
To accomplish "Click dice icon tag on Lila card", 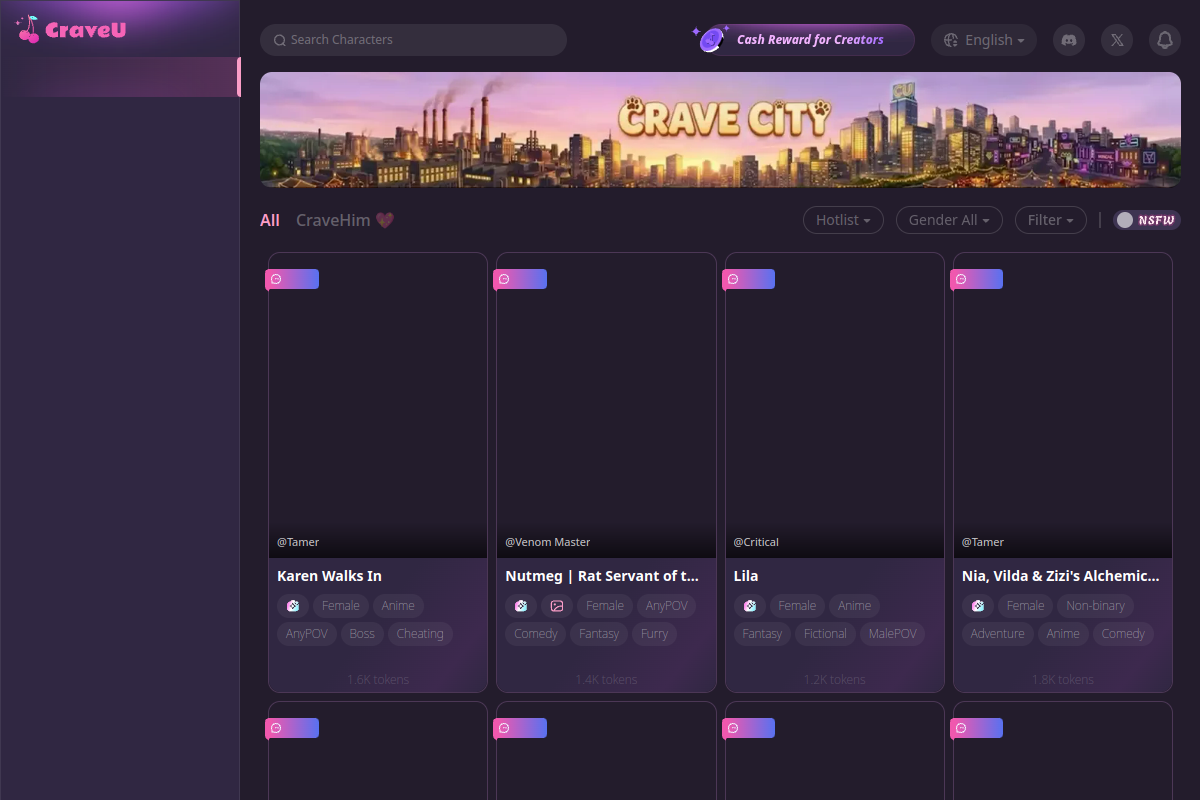I will point(749,606).
